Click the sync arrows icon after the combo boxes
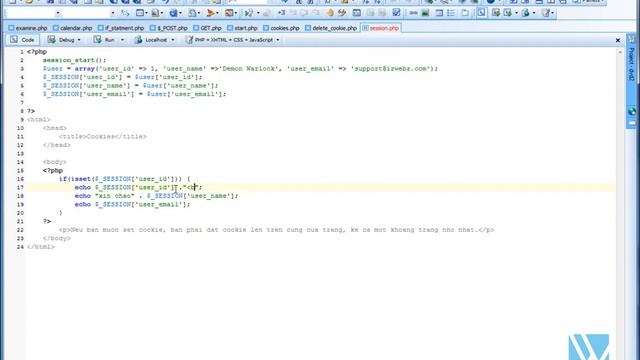 click(x=125, y=13)
